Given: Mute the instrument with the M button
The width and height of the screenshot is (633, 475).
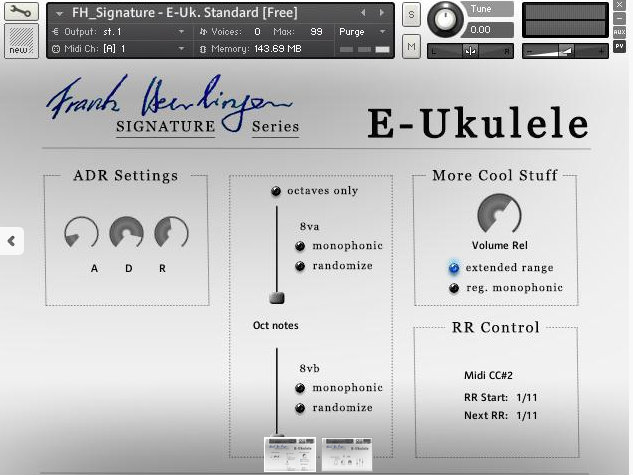Looking at the screenshot, I should (411, 46).
